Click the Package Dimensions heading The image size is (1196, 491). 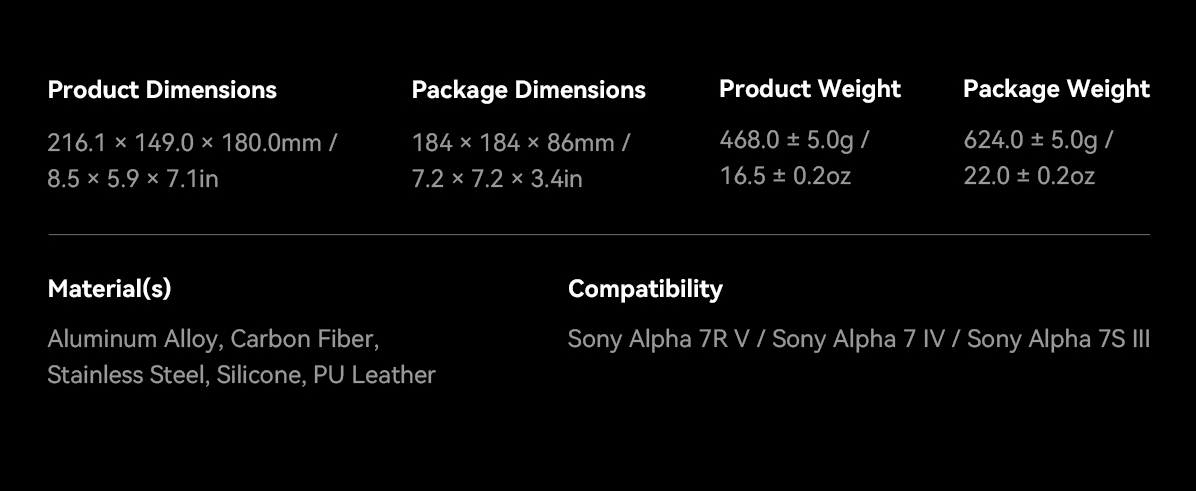click(528, 90)
